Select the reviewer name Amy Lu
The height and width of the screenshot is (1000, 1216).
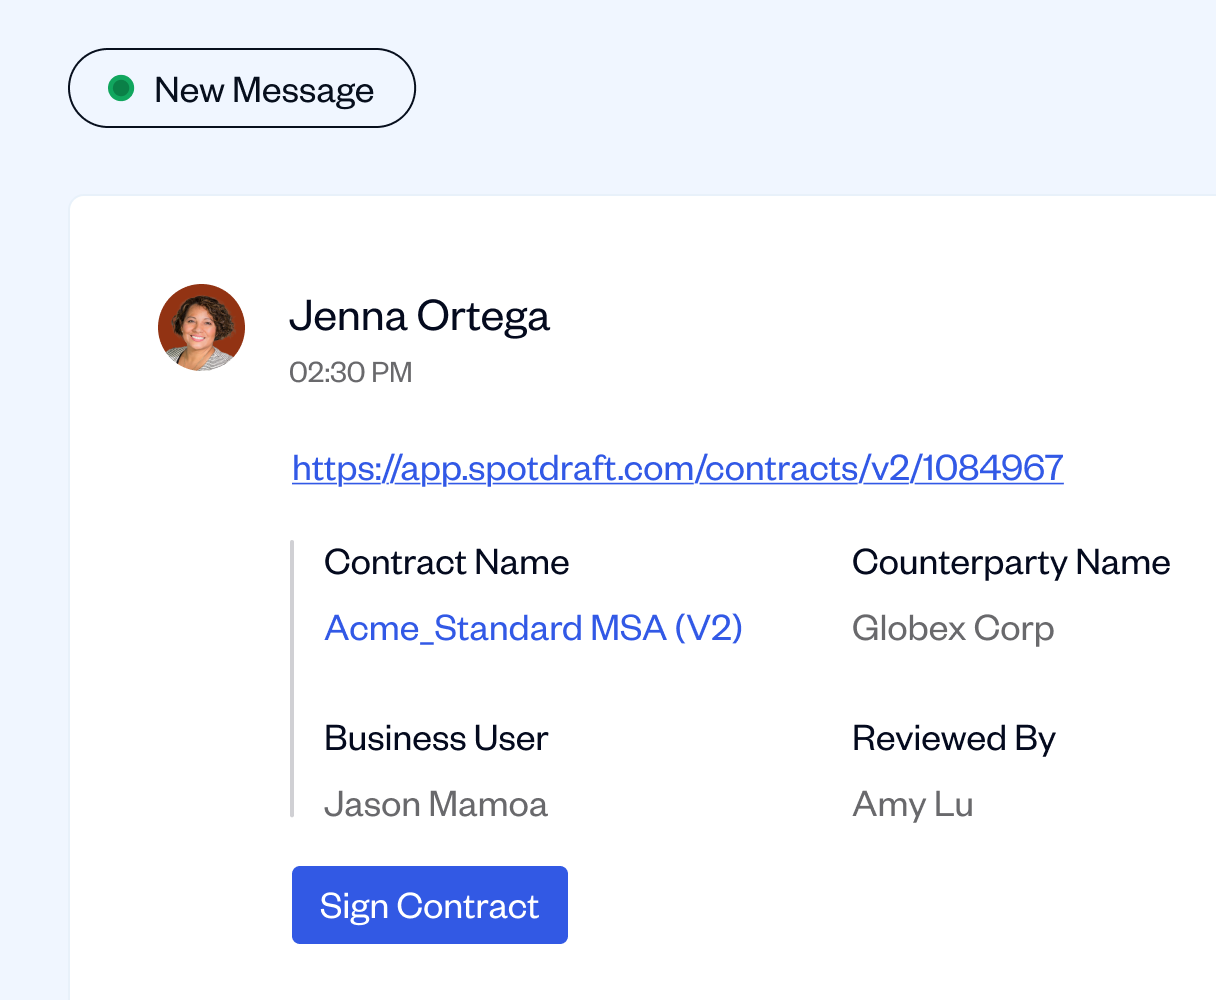pyautogui.click(x=912, y=804)
